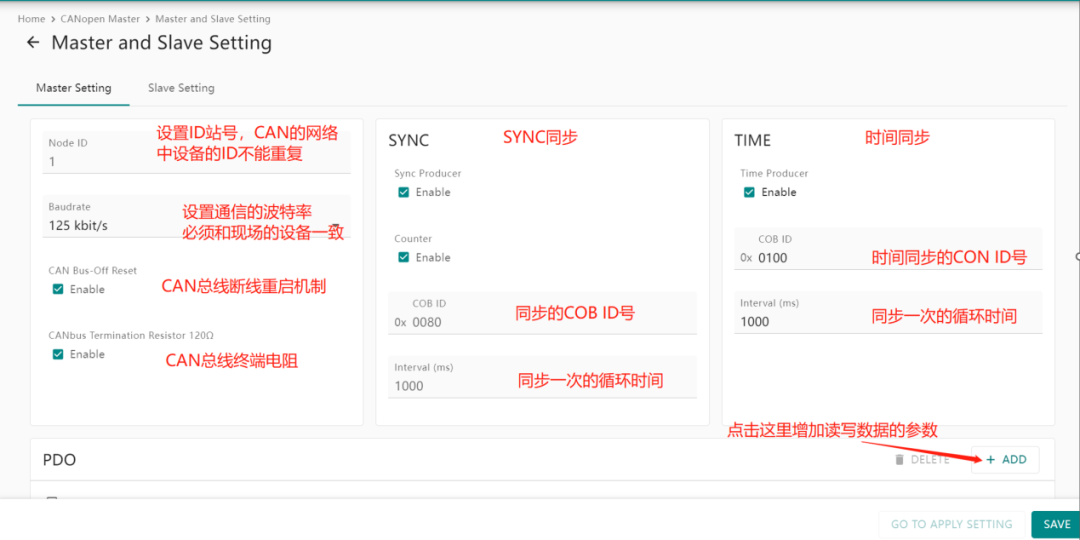The height and width of the screenshot is (540, 1080).
Task: Click the TIME Interval (ms) field
Action: [x=889, y=313]
